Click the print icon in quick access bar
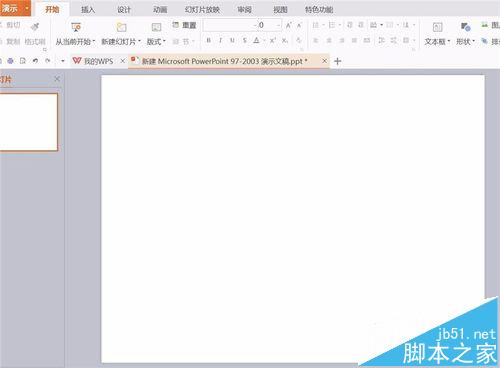 point(11,61)
